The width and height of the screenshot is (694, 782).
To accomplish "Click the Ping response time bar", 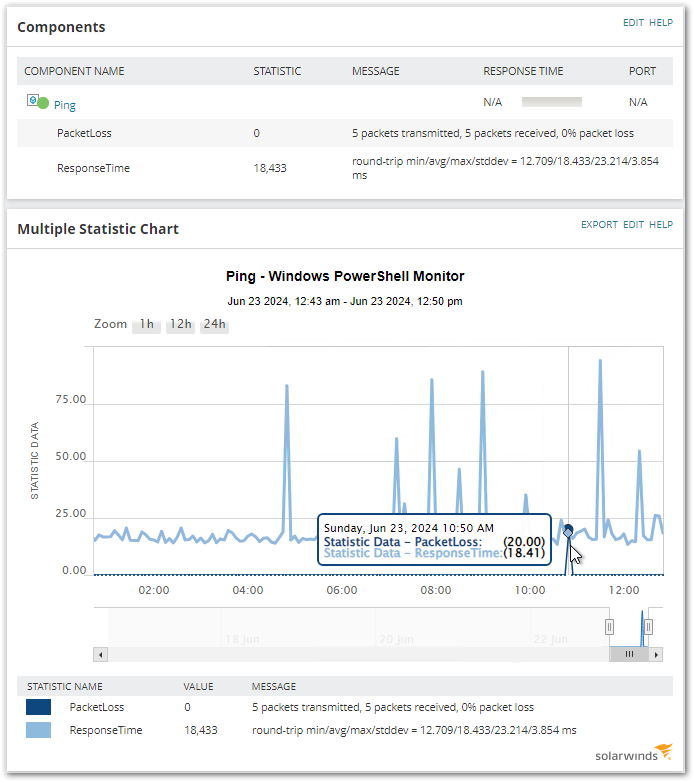I will tap(551, 102).
